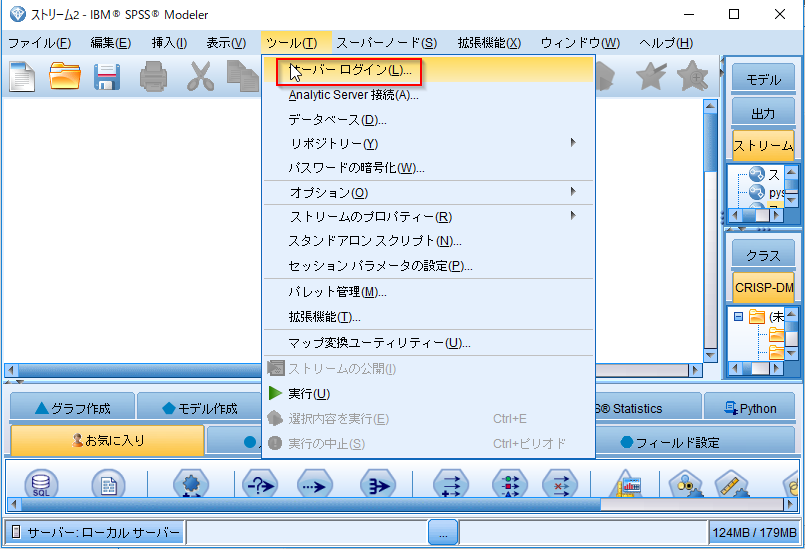This screenshot has height=549, width=805.
Task: Switch to the ストリーム manager tab
Action: pyautogui.click(x=763, y=145)
